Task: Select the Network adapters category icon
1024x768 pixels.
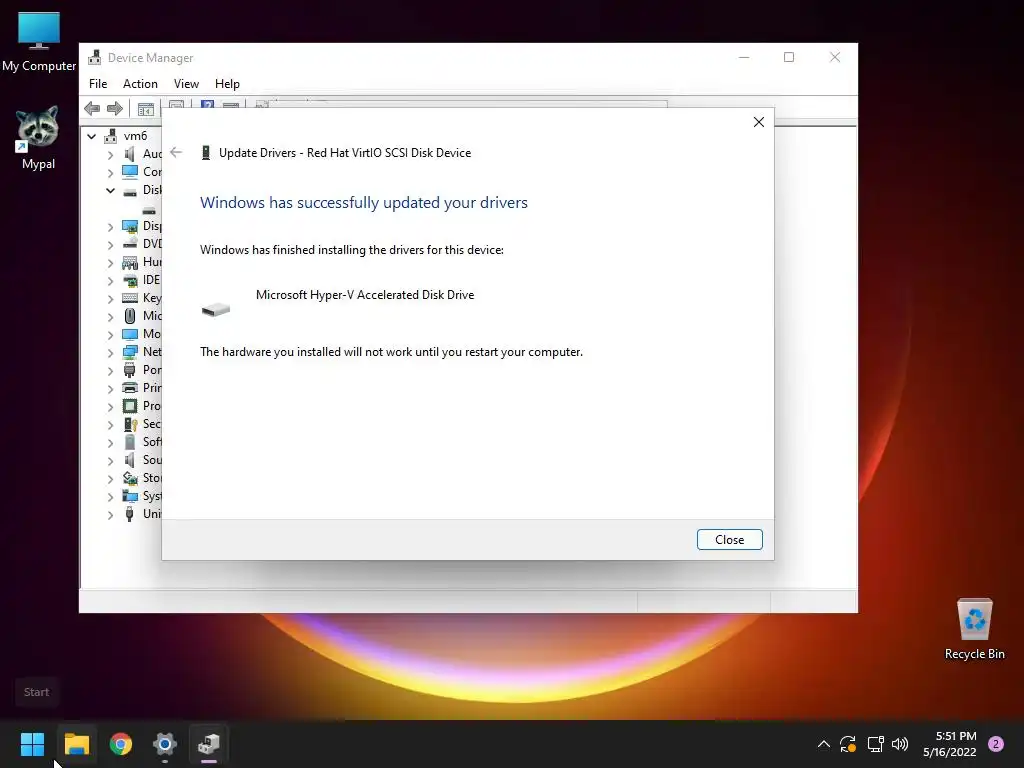Action: pyautogui.click(x=130, y=352)
